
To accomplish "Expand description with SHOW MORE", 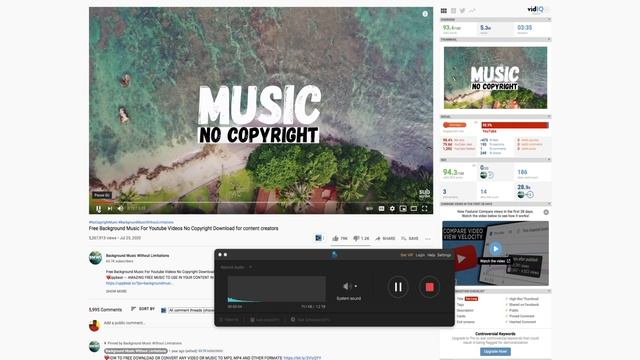I will (x=116, y=291).
